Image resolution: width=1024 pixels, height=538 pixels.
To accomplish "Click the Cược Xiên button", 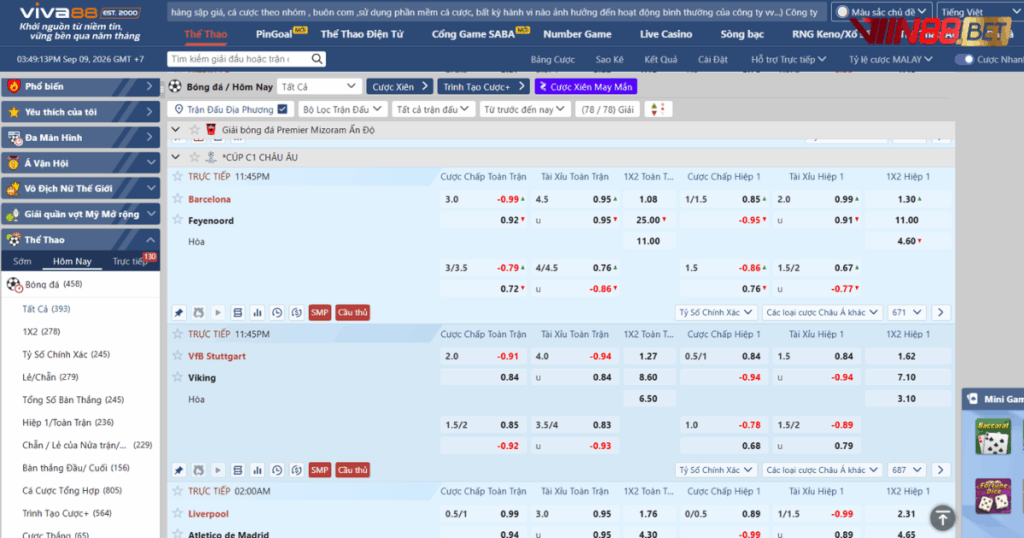I will 400,86.
